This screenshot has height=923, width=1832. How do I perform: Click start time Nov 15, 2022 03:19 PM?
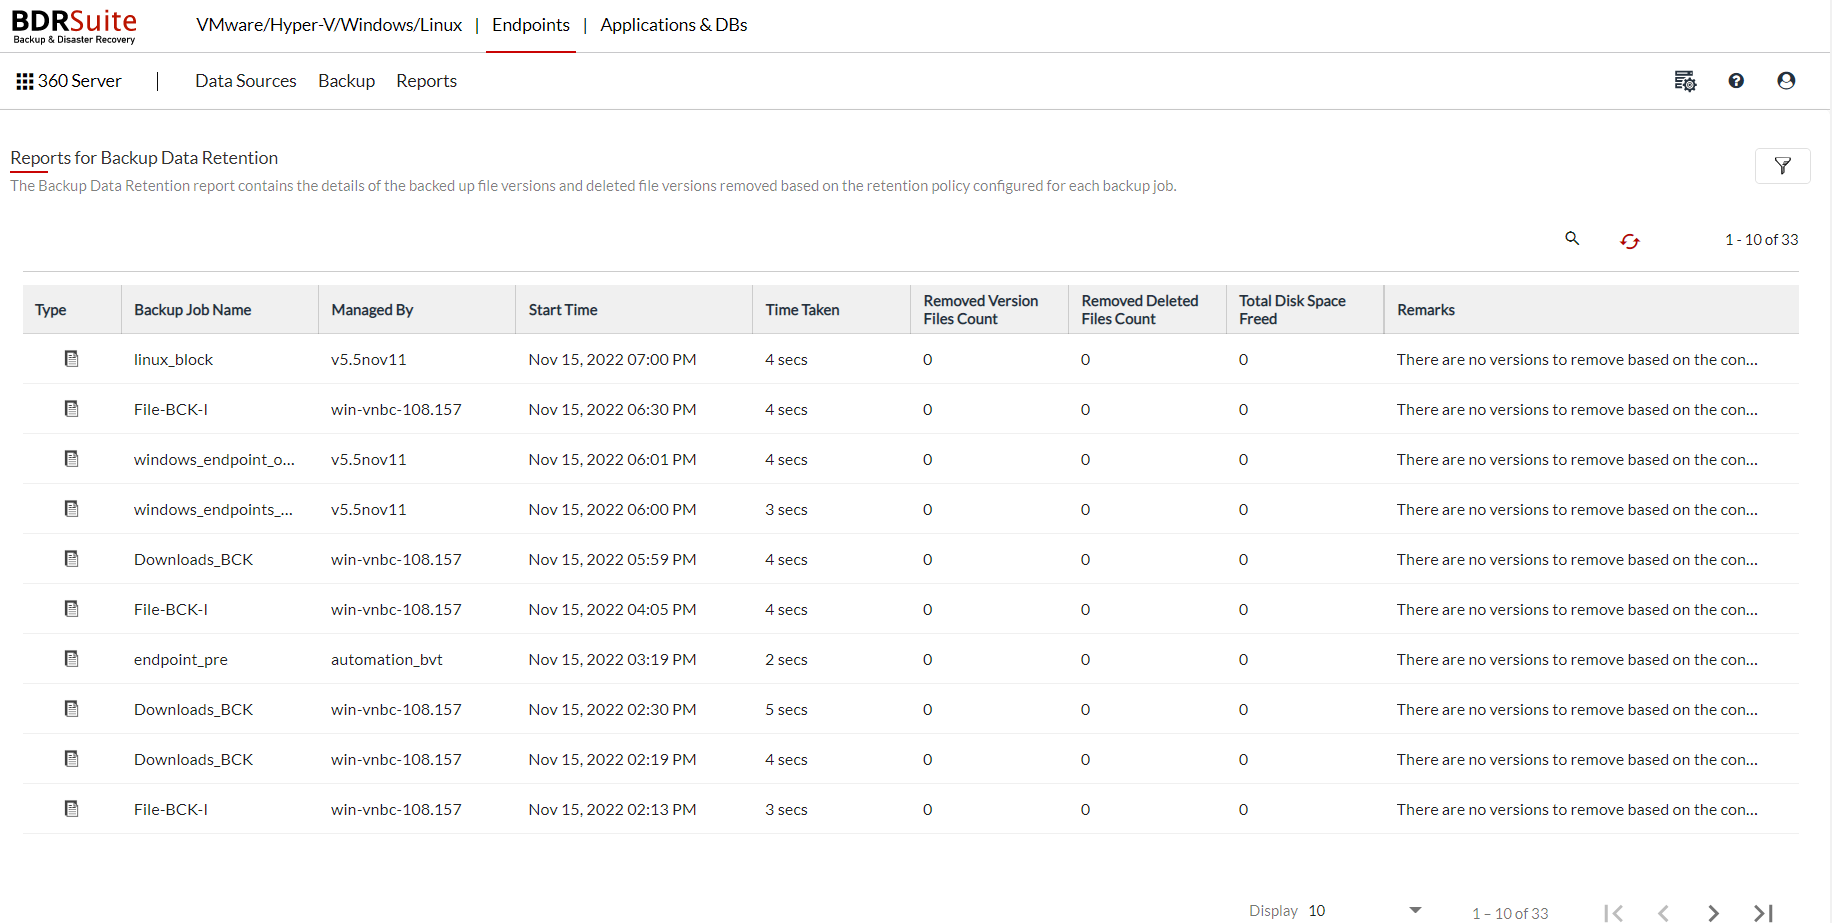pos(612,659)
